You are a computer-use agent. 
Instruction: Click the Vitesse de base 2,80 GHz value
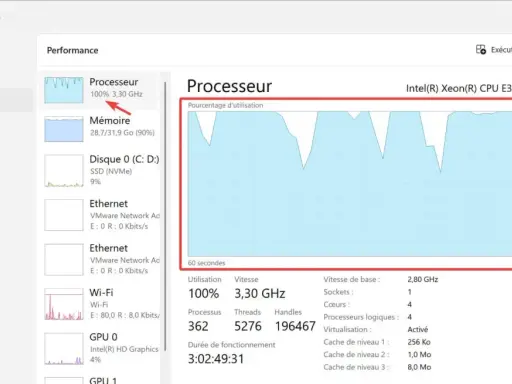[x=423, y=279]
